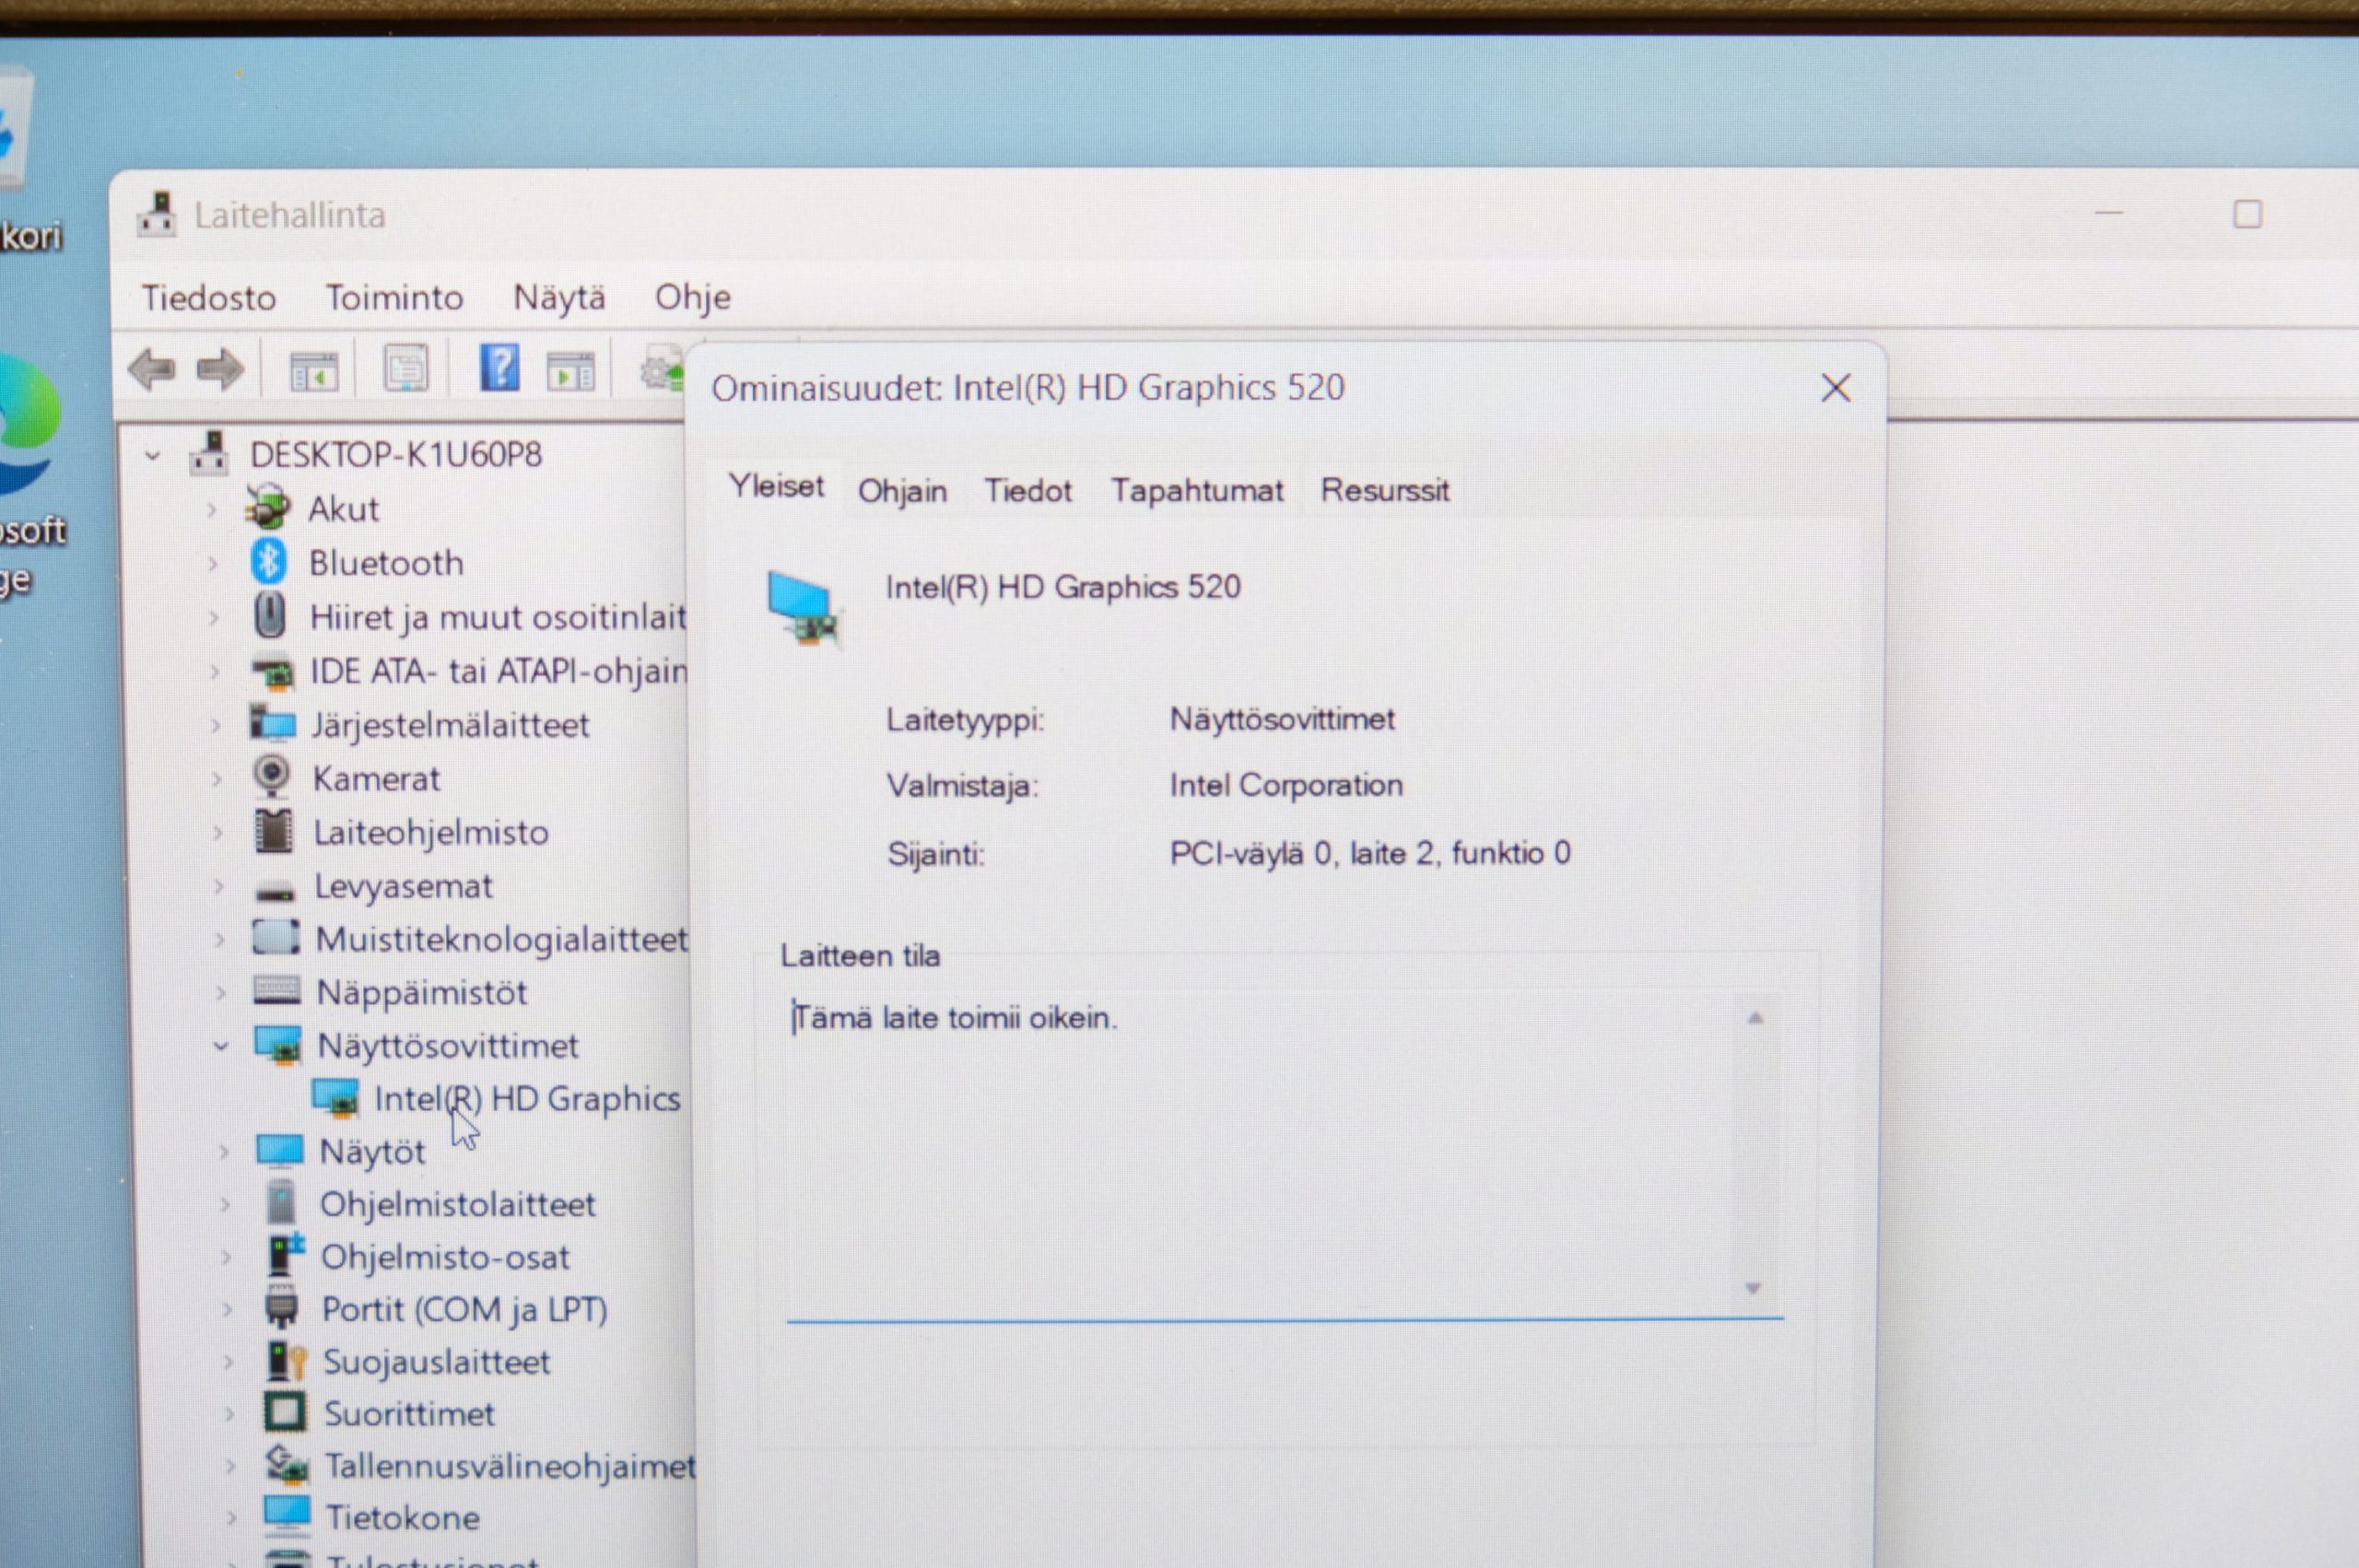2359x1568 pixels.
Task: Click the Akut battery icon
Action: click(268, 508)
